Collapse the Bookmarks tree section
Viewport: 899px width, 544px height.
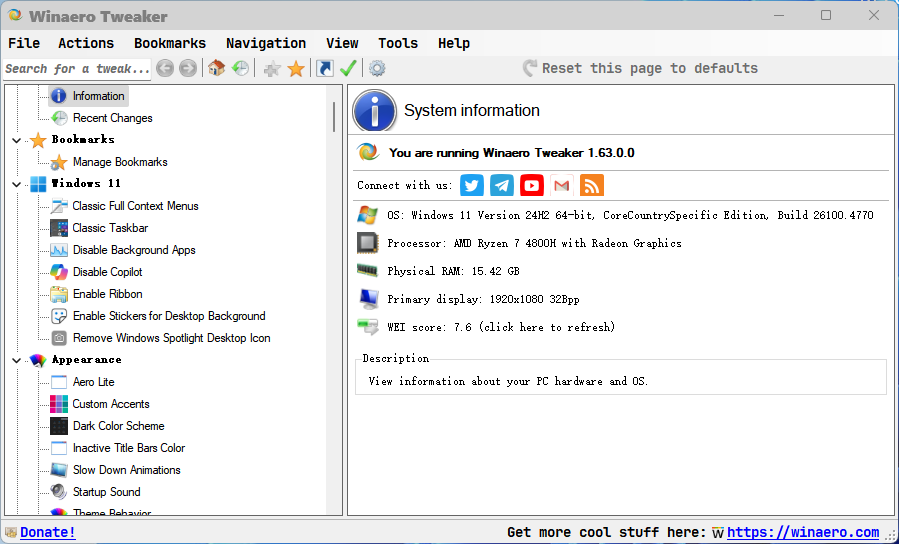(17, 140)
